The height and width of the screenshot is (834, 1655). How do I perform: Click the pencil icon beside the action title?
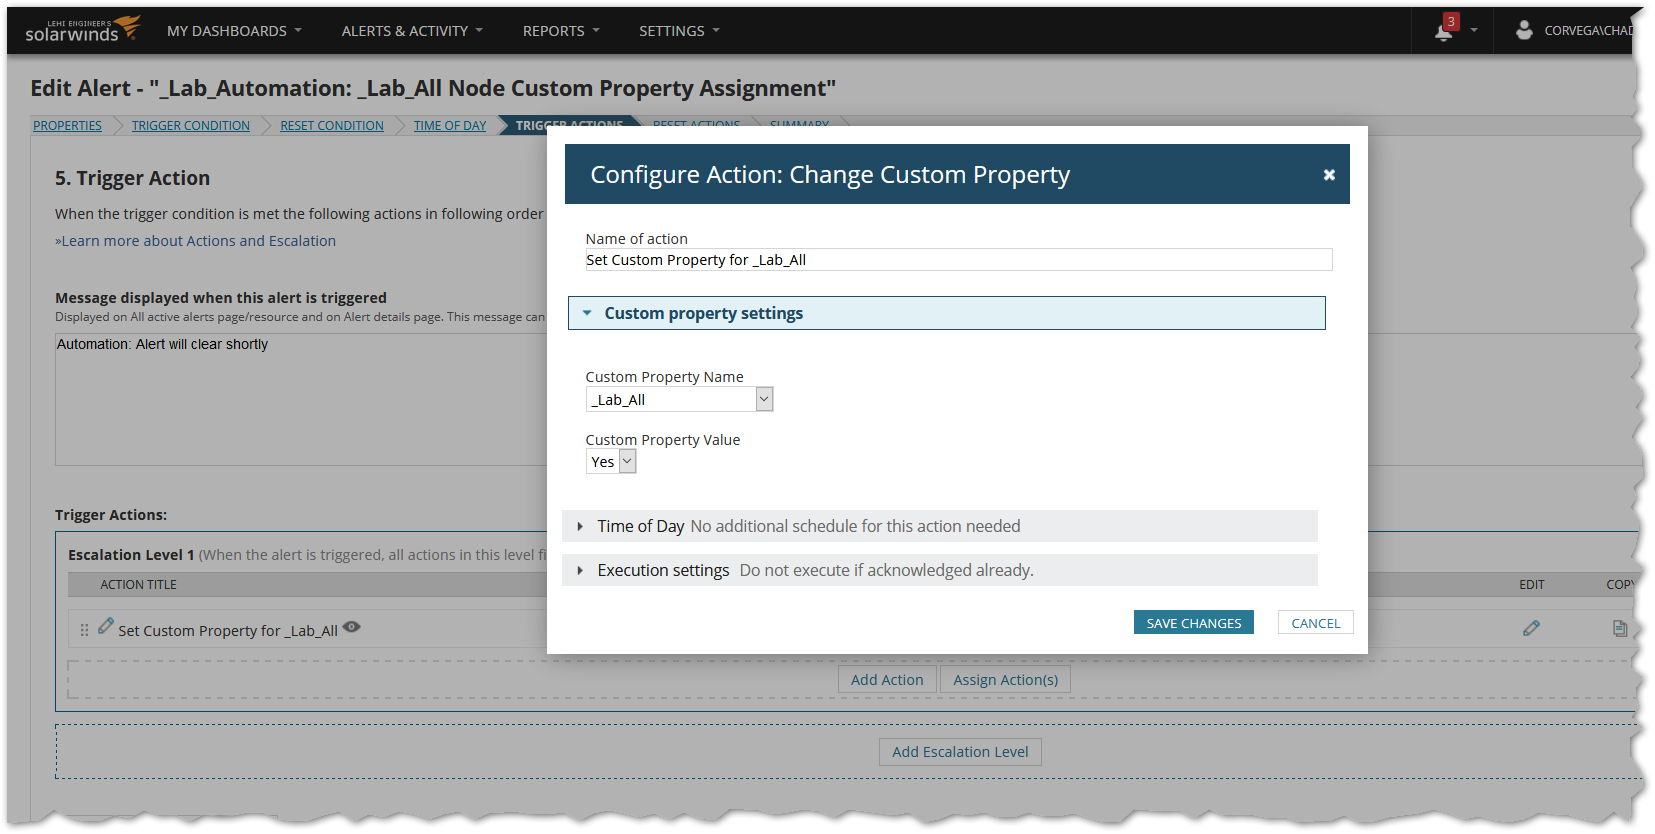click(x=106, y=626)
